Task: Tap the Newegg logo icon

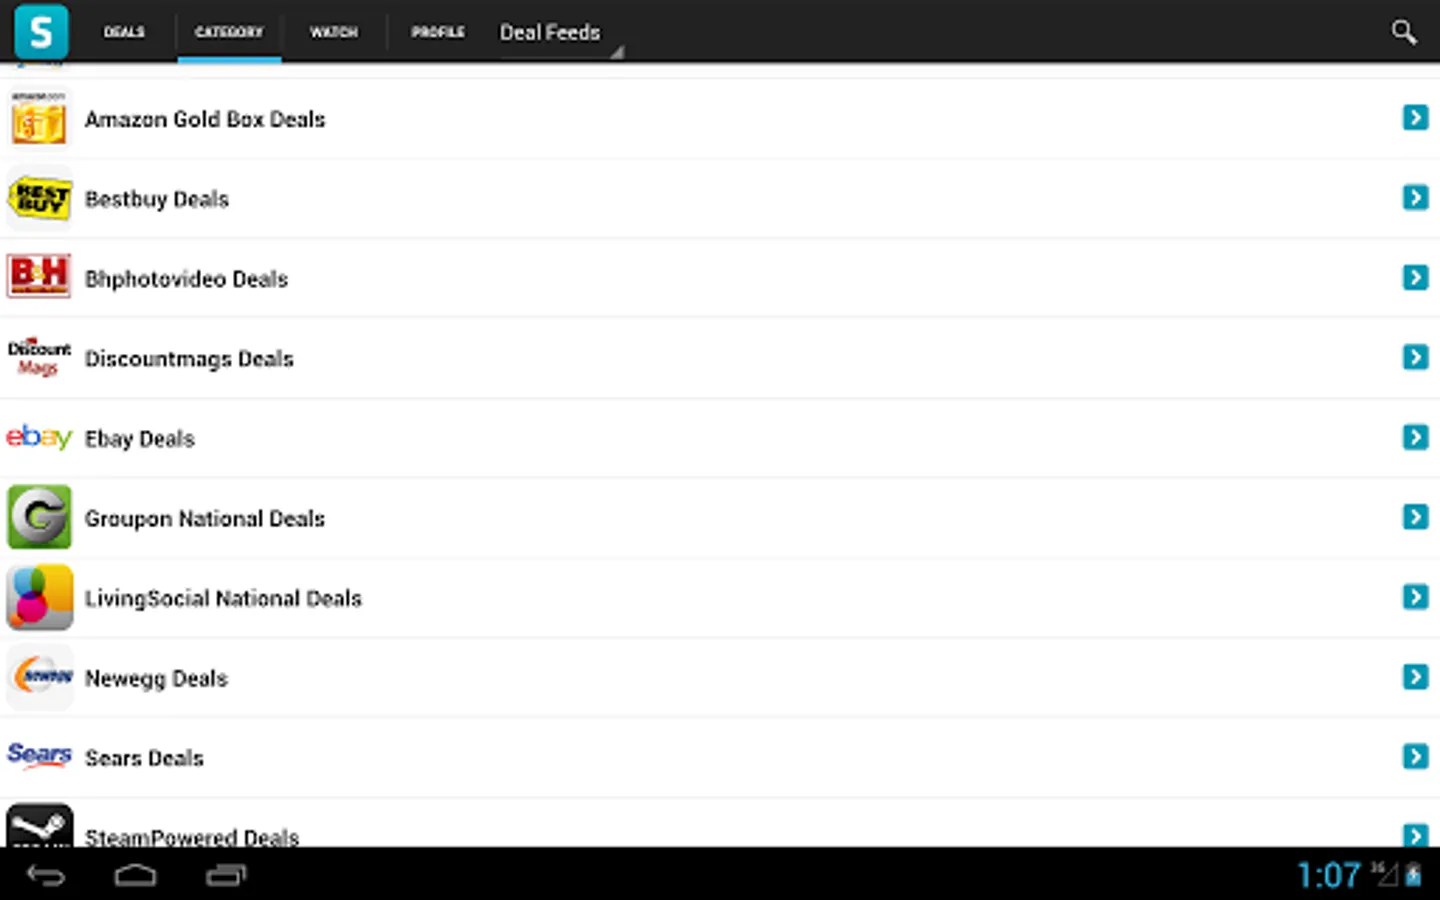Action: (40, 677)
